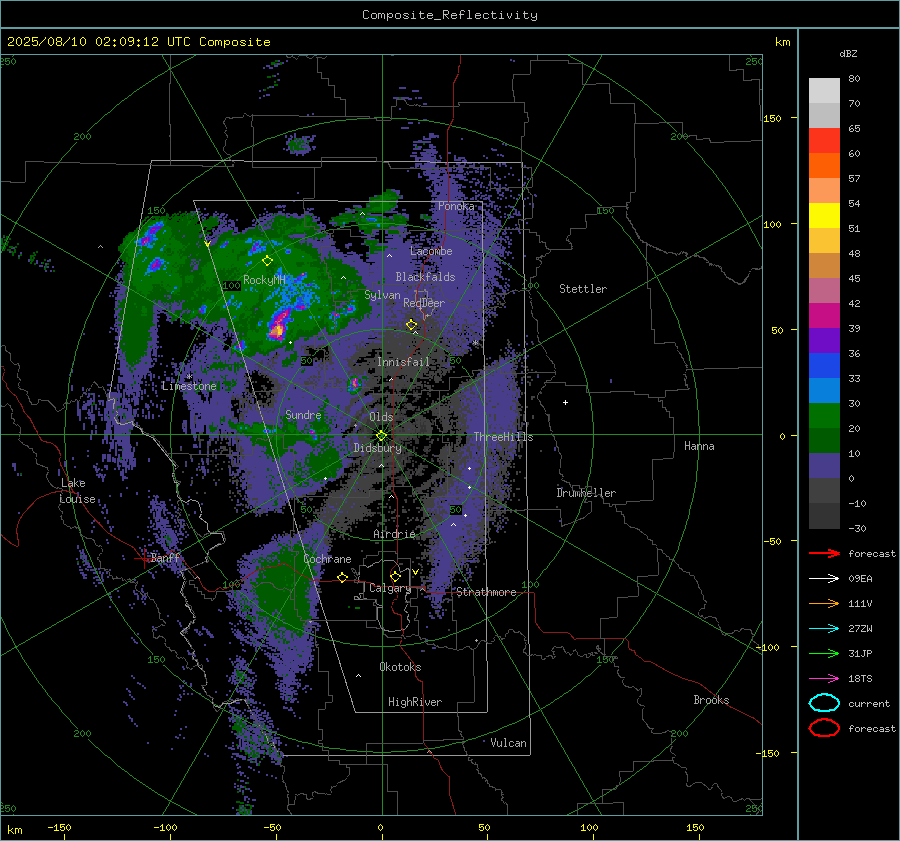Click the yellow diamond marker above RockyMH
The image size is (900, 841).
tap(267, 261)
